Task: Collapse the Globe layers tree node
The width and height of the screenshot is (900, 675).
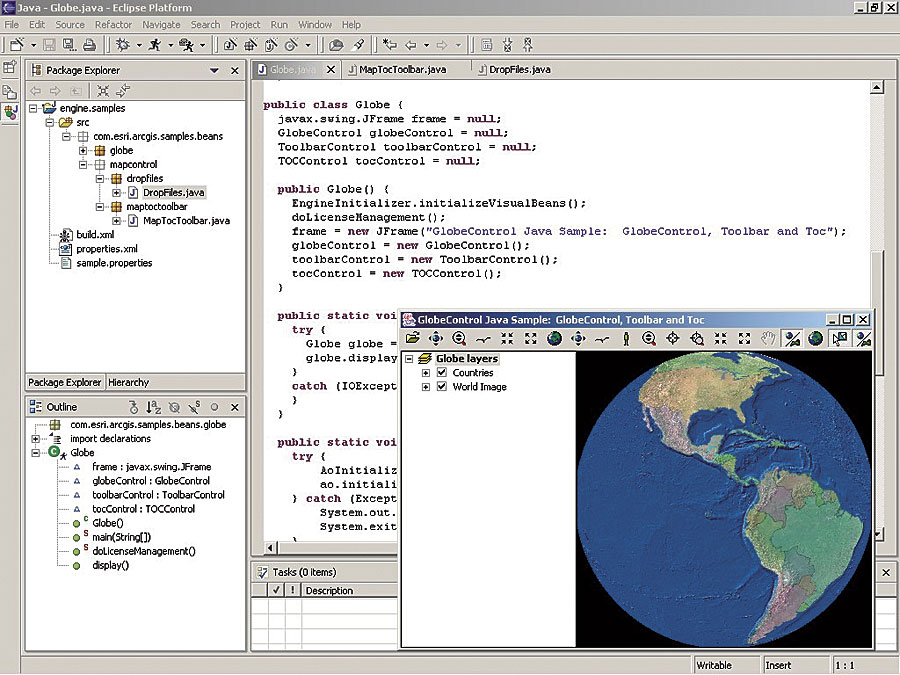Action: (409, 359)
